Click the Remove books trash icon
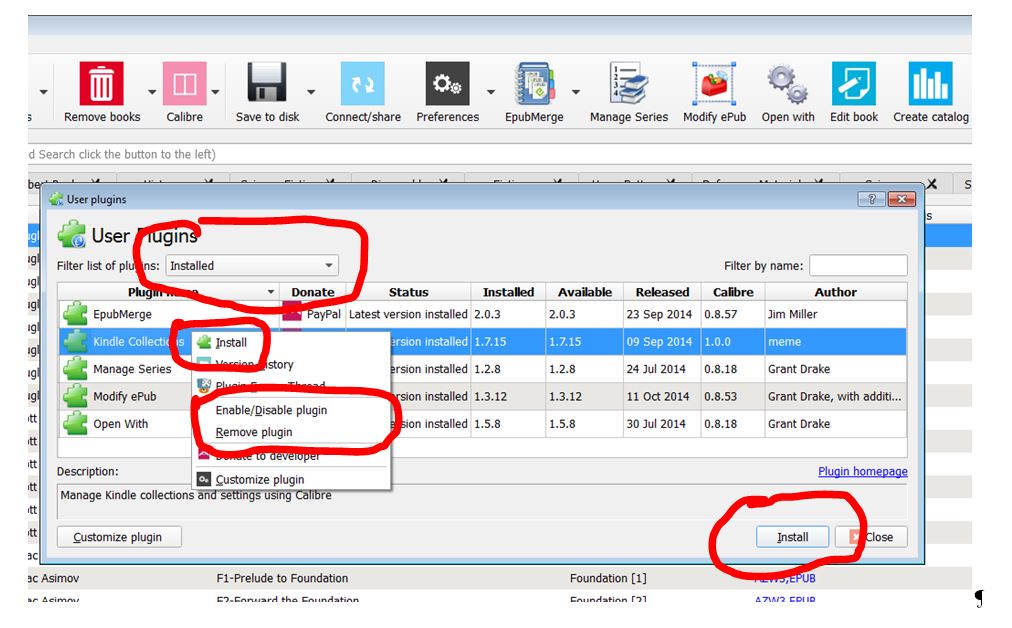 click(101, 83)
